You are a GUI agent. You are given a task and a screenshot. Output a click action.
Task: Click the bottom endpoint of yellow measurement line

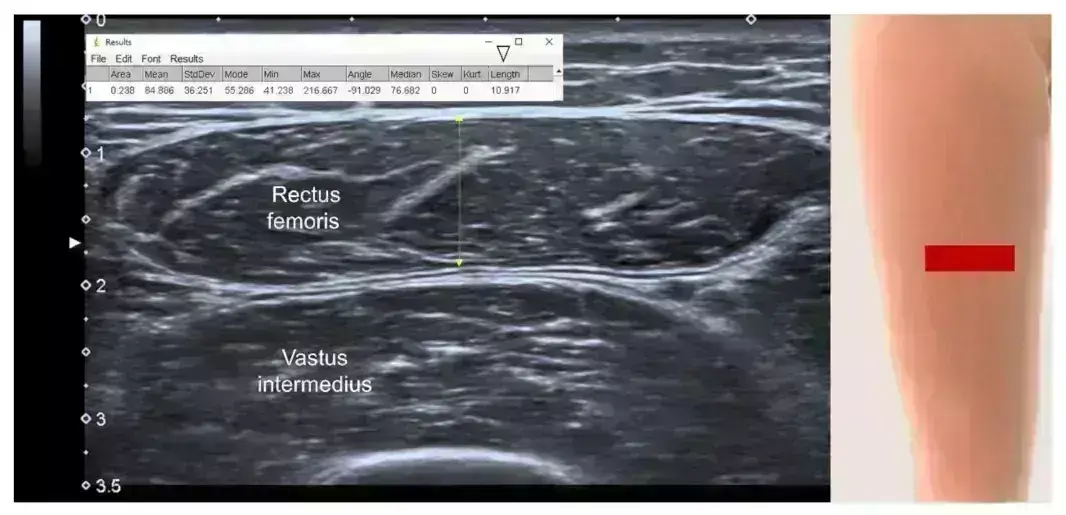coord(459,263)
